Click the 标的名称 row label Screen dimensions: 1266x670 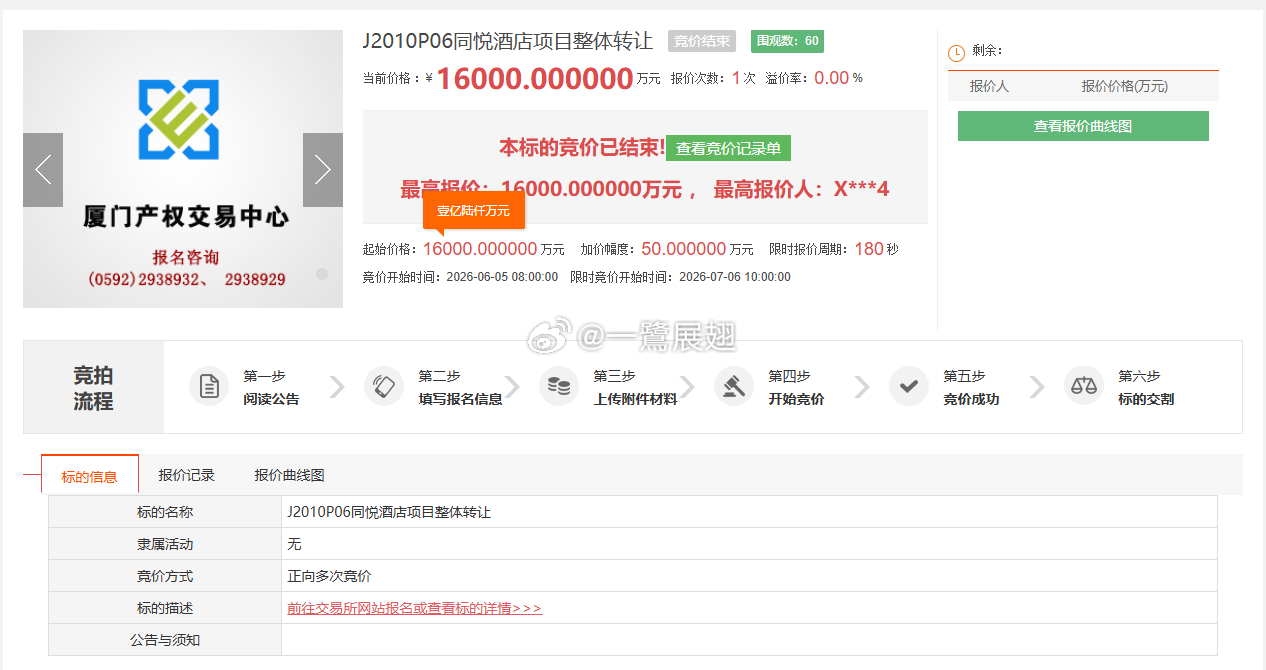(x=165, y=512)
